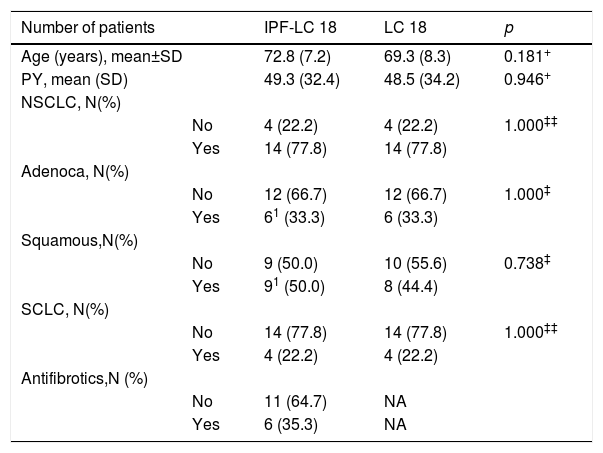Click the "NSCLC, N(%)" row heading

[67, 103]
